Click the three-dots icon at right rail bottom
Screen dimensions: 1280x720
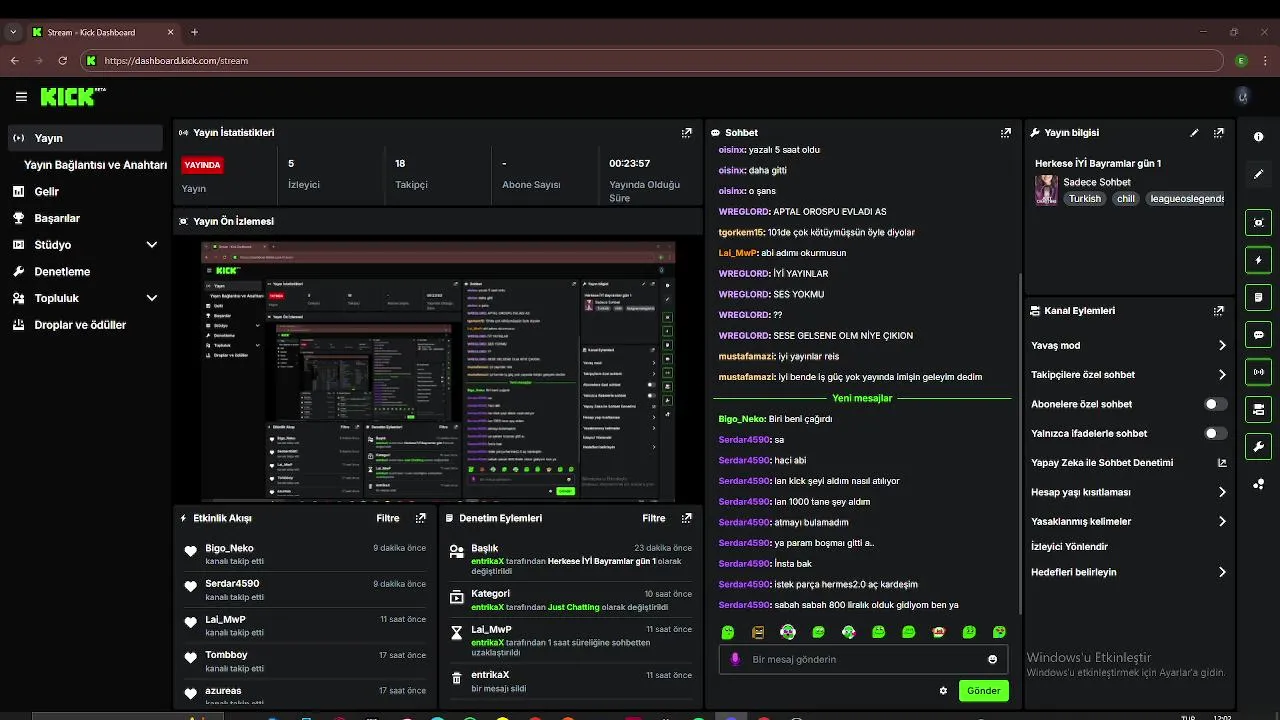click(x=1258, y=484)
